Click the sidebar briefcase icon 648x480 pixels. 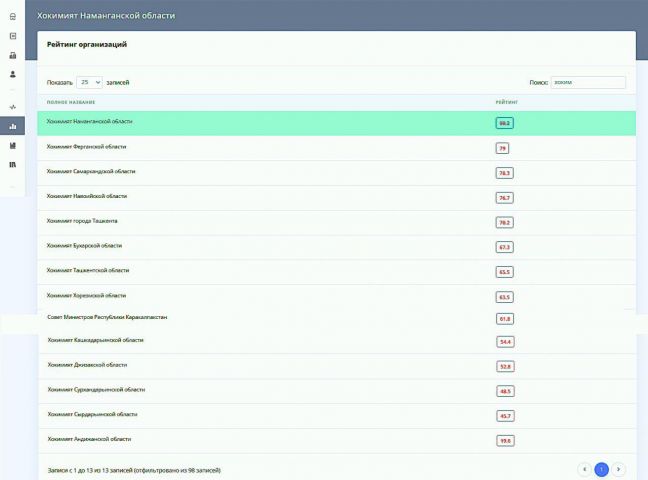pos(12,55)
